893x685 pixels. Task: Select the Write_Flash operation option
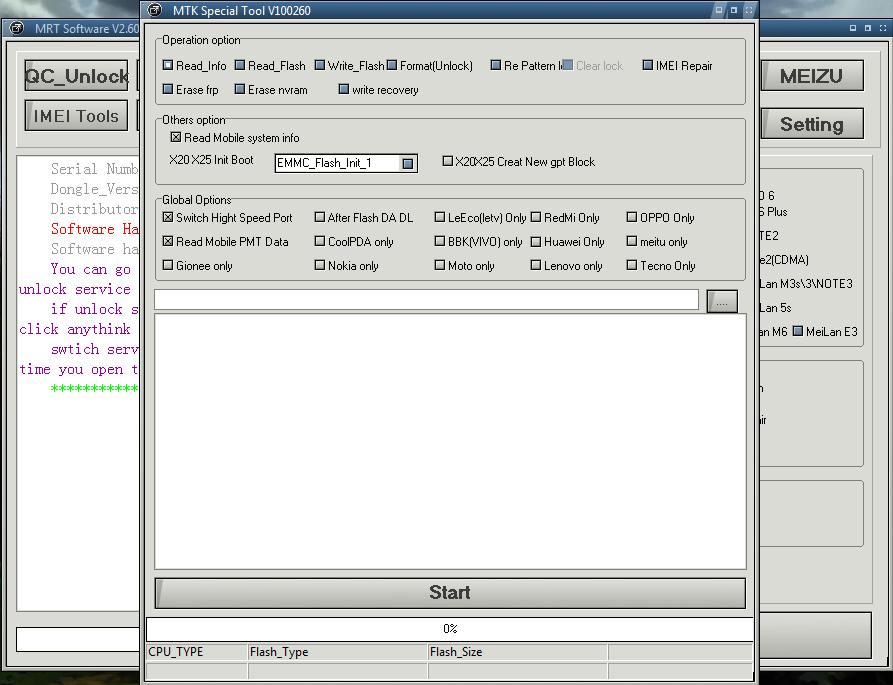coord(350,66)
